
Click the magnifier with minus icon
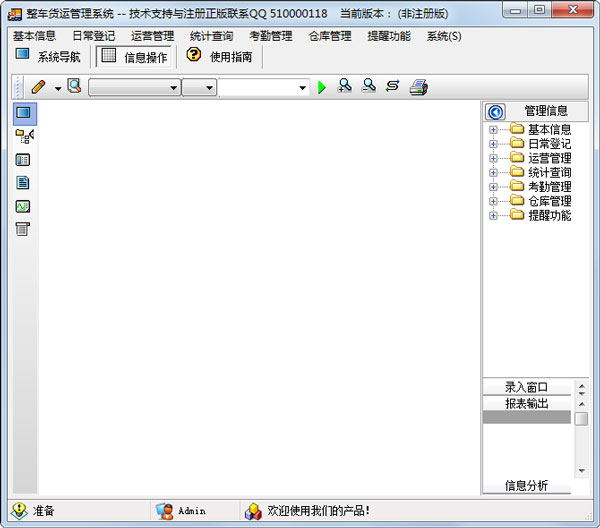click(x=368, y=86)
